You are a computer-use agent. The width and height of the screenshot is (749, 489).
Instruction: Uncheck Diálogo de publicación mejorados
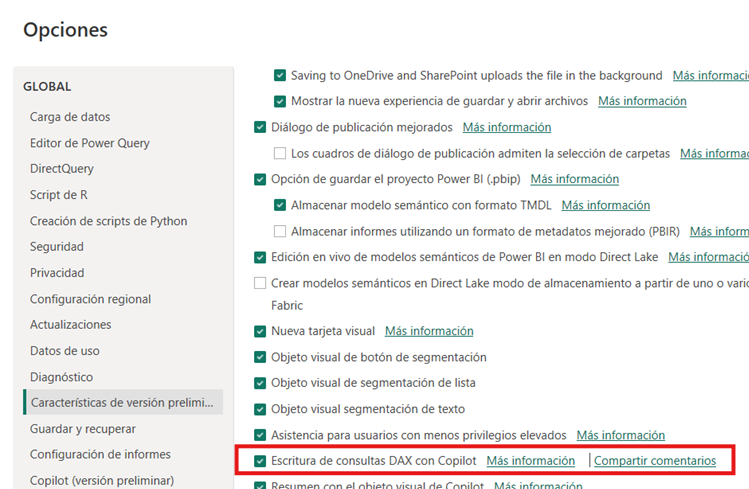click(x=260, y=128)
